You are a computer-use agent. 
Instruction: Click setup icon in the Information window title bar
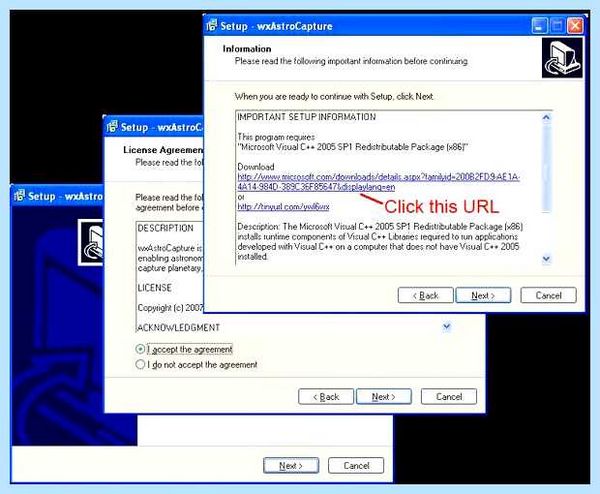pos(212,26)
